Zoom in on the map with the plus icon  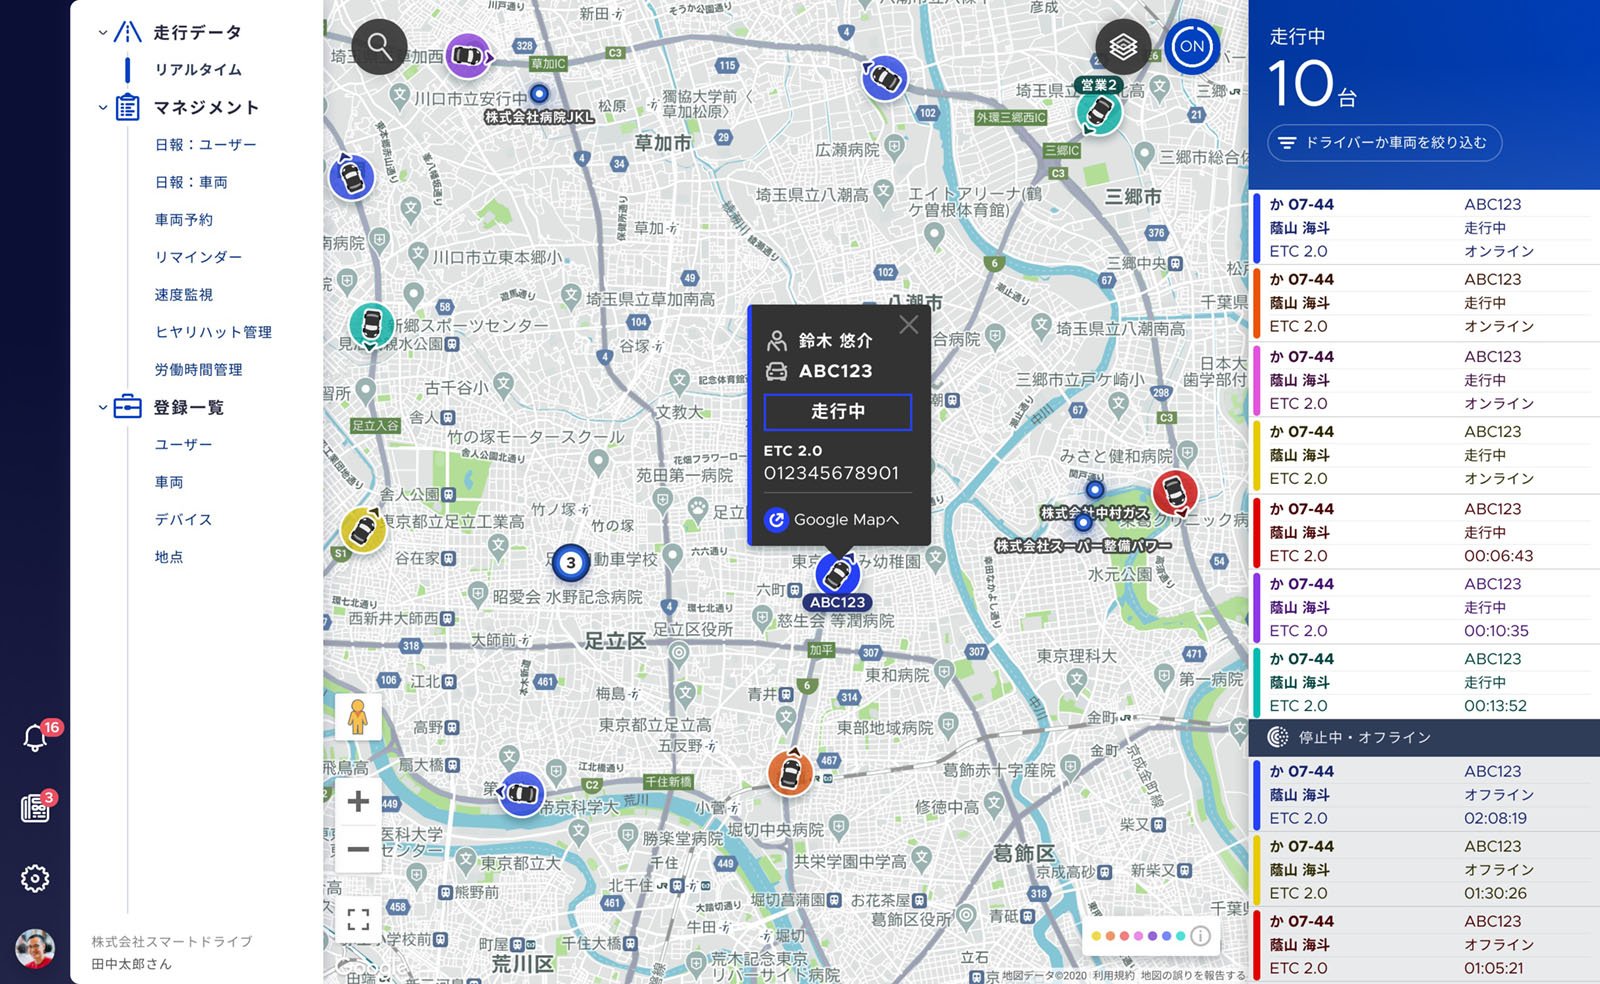point(359,801)
